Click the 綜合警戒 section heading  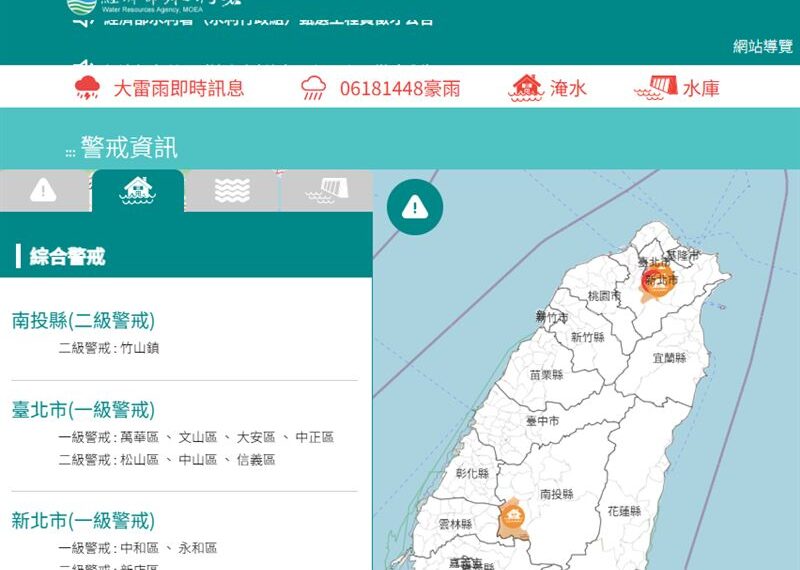[x=67, y=256]
